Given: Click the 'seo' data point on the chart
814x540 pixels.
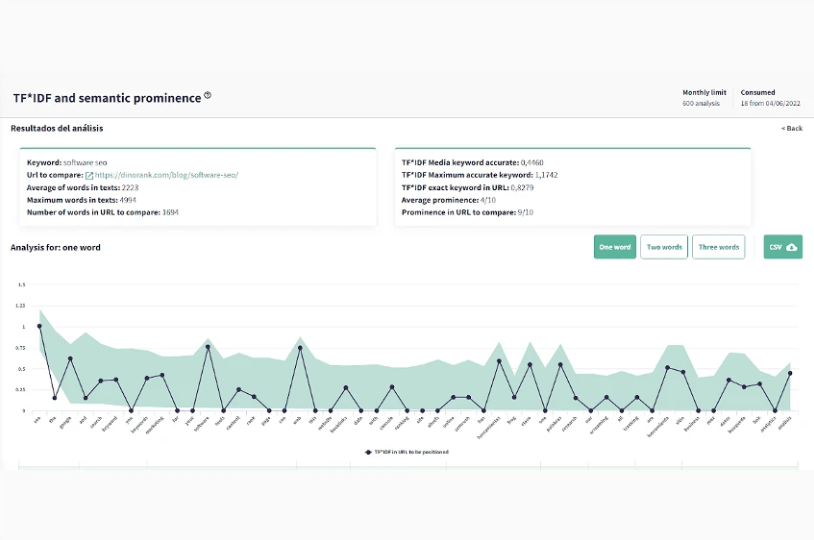Looking at the screenshot, I should pos(40,326).
